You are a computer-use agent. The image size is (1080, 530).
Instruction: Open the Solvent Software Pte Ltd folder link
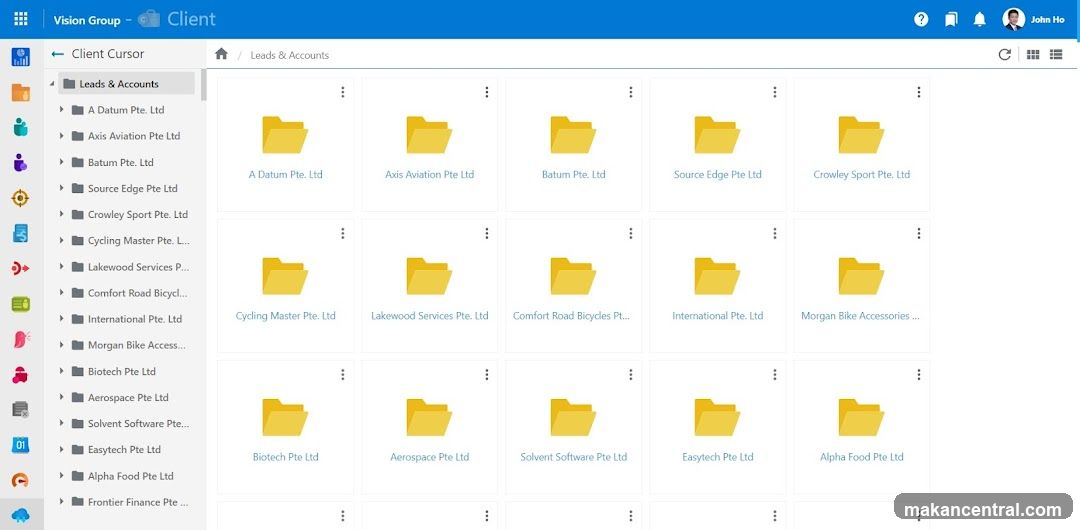(574, 457)
